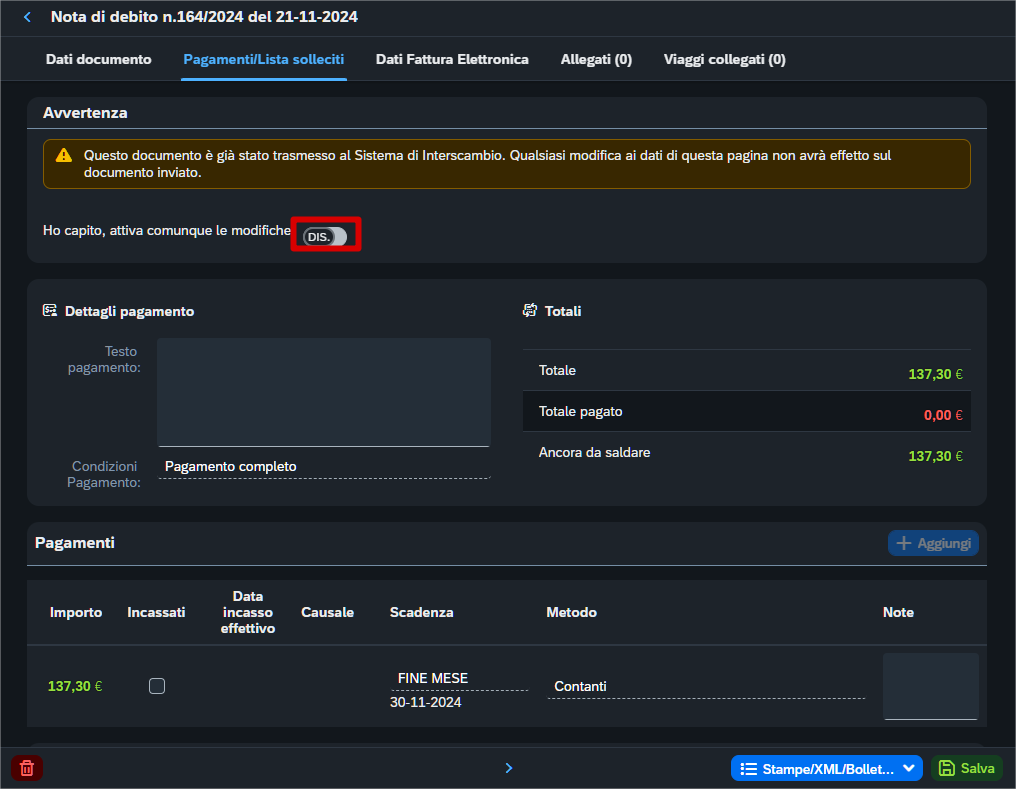Click the Note column header
The width and height of the screenshot is (1016, 789).
[x=898, y=612]
